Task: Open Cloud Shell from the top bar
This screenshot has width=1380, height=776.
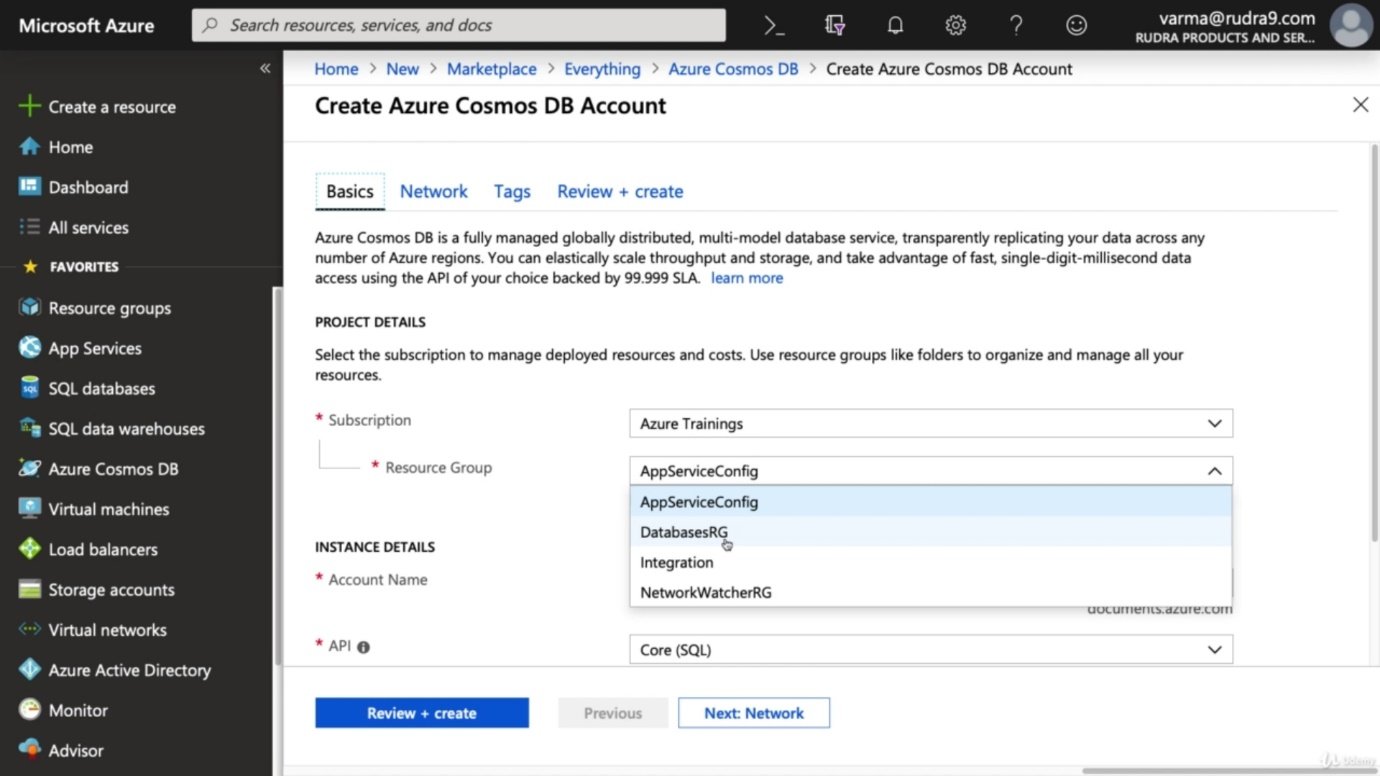Action: pos(774,26)
